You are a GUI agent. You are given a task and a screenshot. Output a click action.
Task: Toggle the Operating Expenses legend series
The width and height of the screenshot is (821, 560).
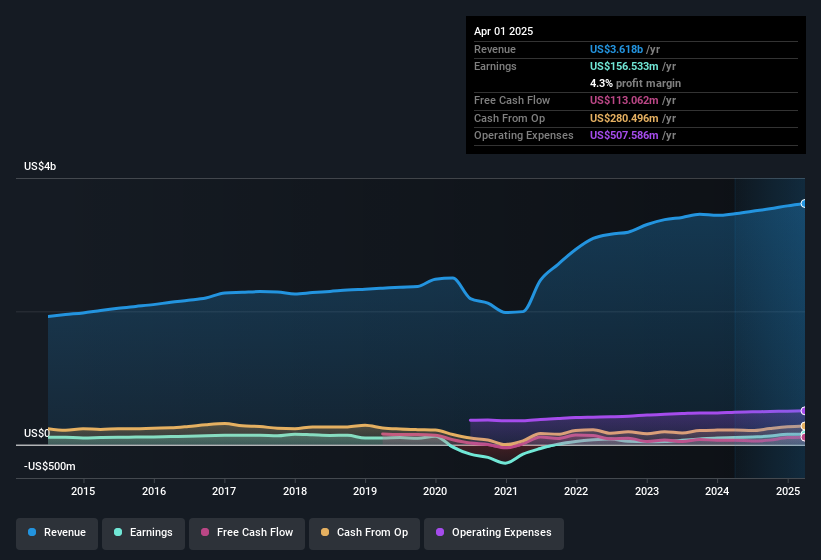(x=494, y=533)
